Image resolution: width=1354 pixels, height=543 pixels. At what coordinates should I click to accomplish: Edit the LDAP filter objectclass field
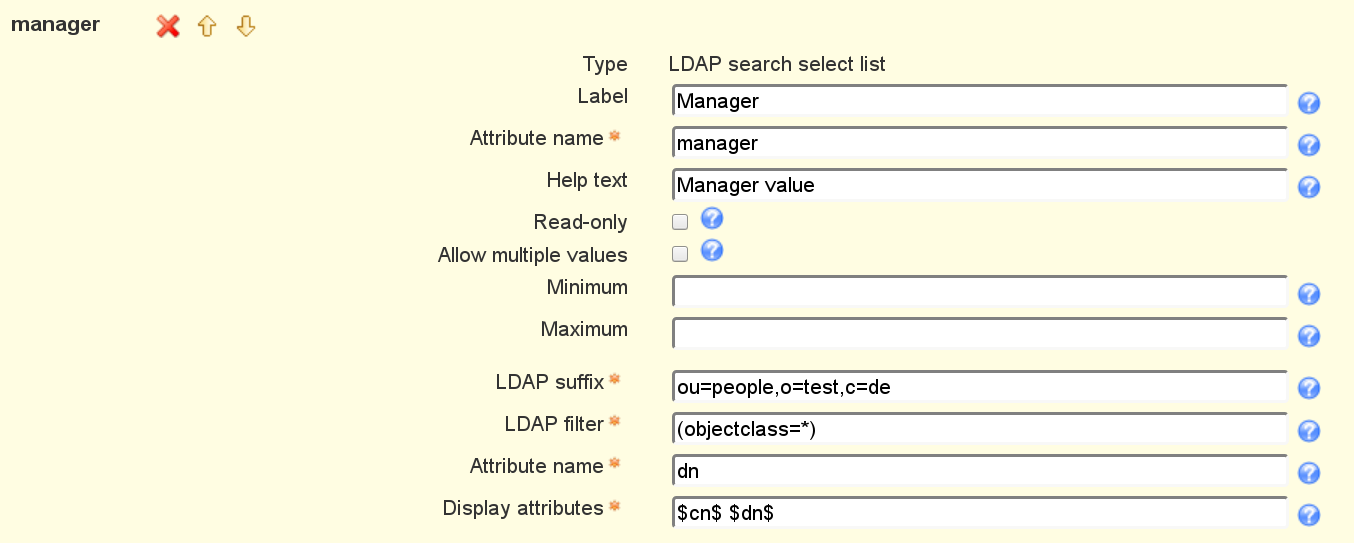click(979, 428)
